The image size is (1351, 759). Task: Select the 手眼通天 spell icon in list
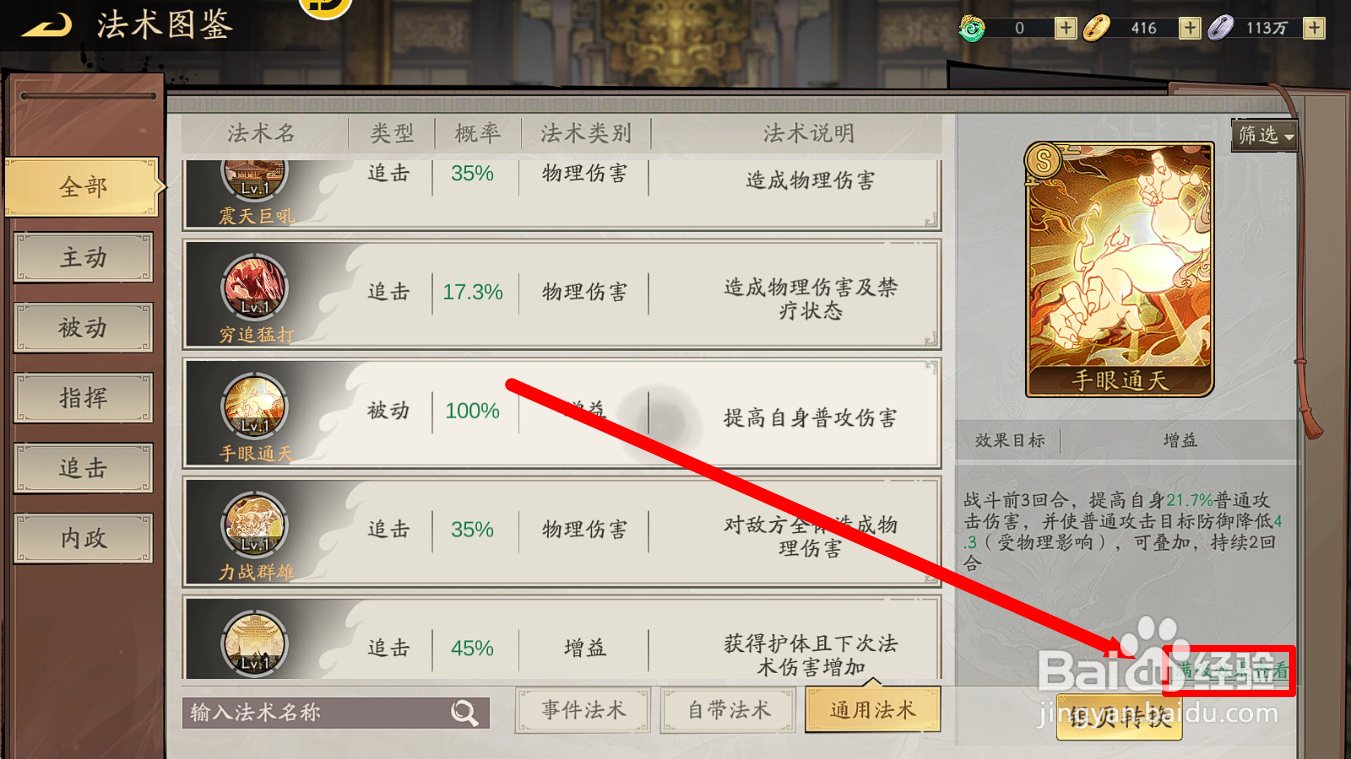tap(254, 409)
